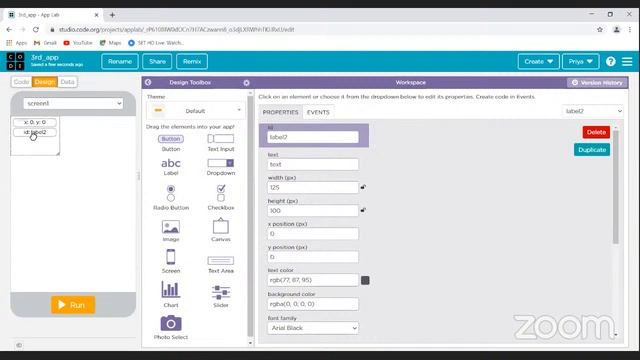Open the Gmail bookmark
Screen dimensions: 640x360
45,43
